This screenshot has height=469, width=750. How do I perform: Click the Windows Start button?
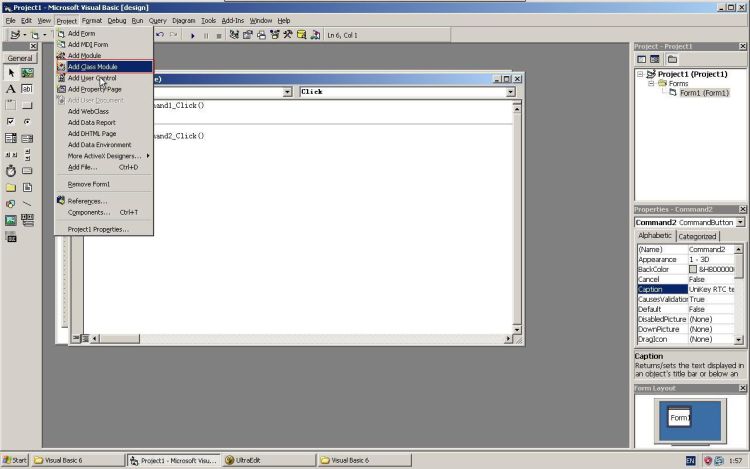15,460
